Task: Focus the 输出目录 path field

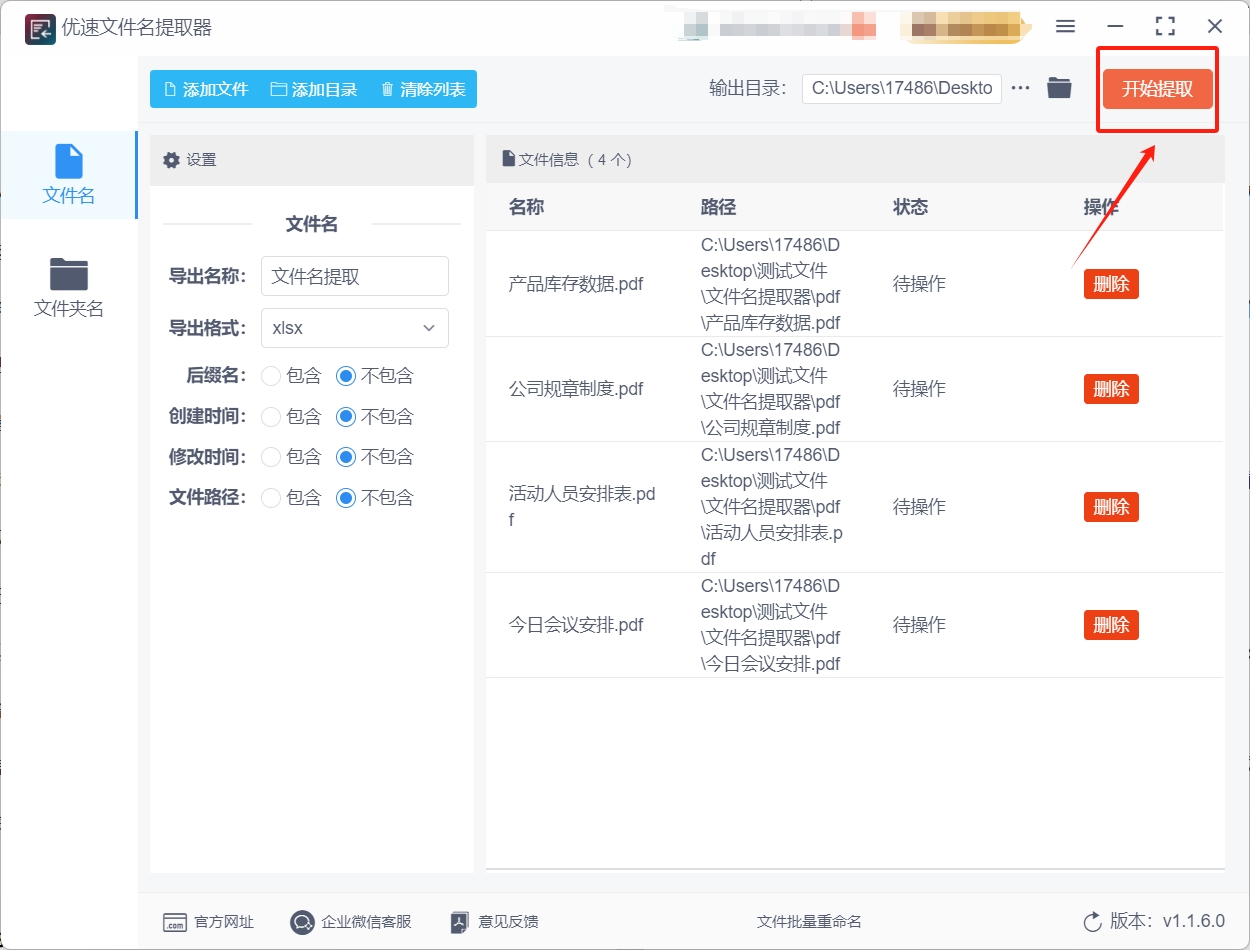Action: [x=901, y=88]
